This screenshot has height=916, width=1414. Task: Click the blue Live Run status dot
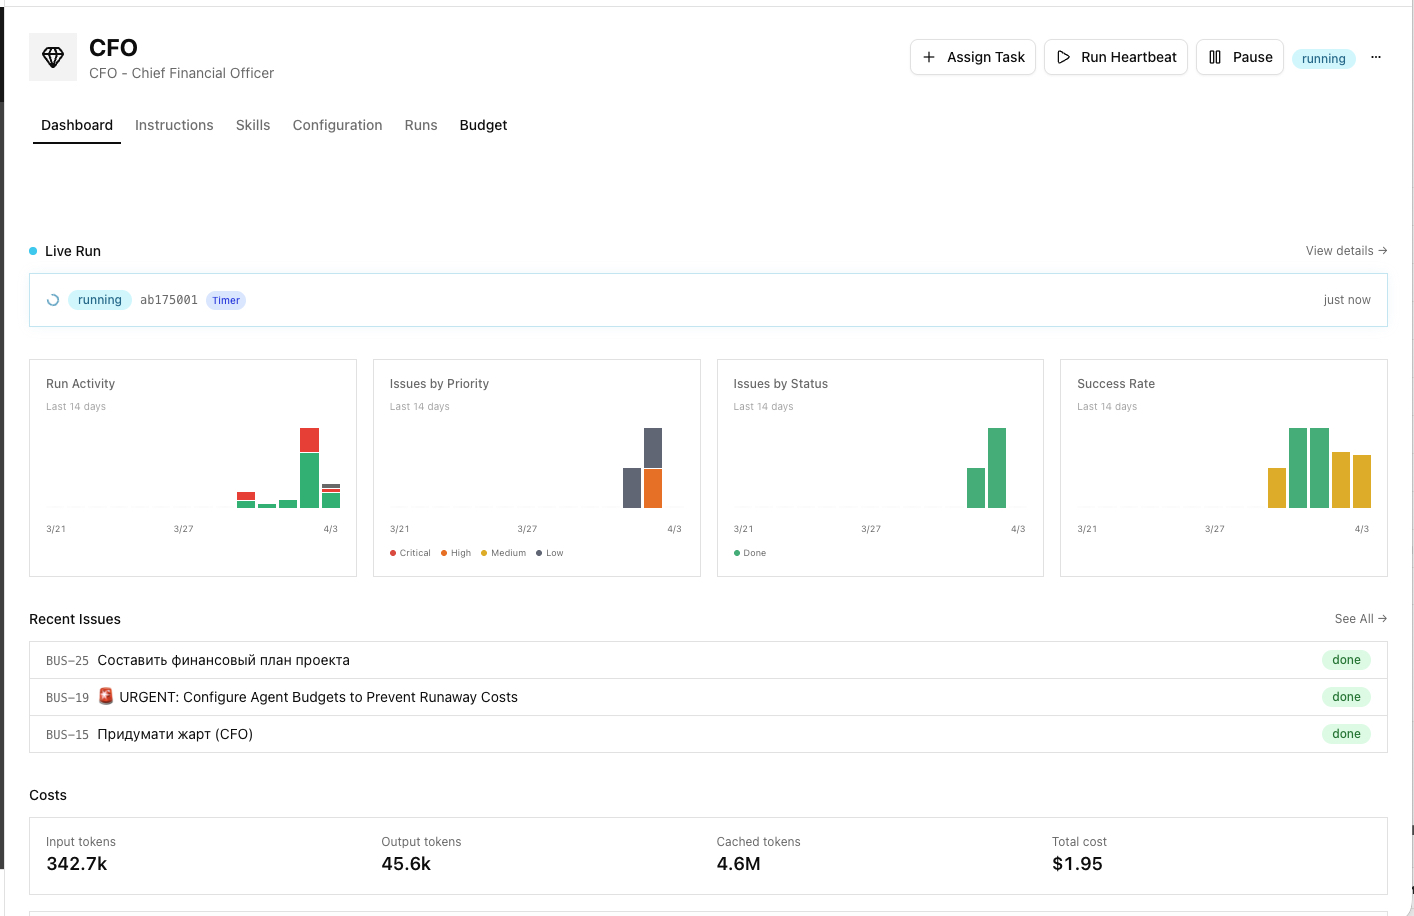32,251
